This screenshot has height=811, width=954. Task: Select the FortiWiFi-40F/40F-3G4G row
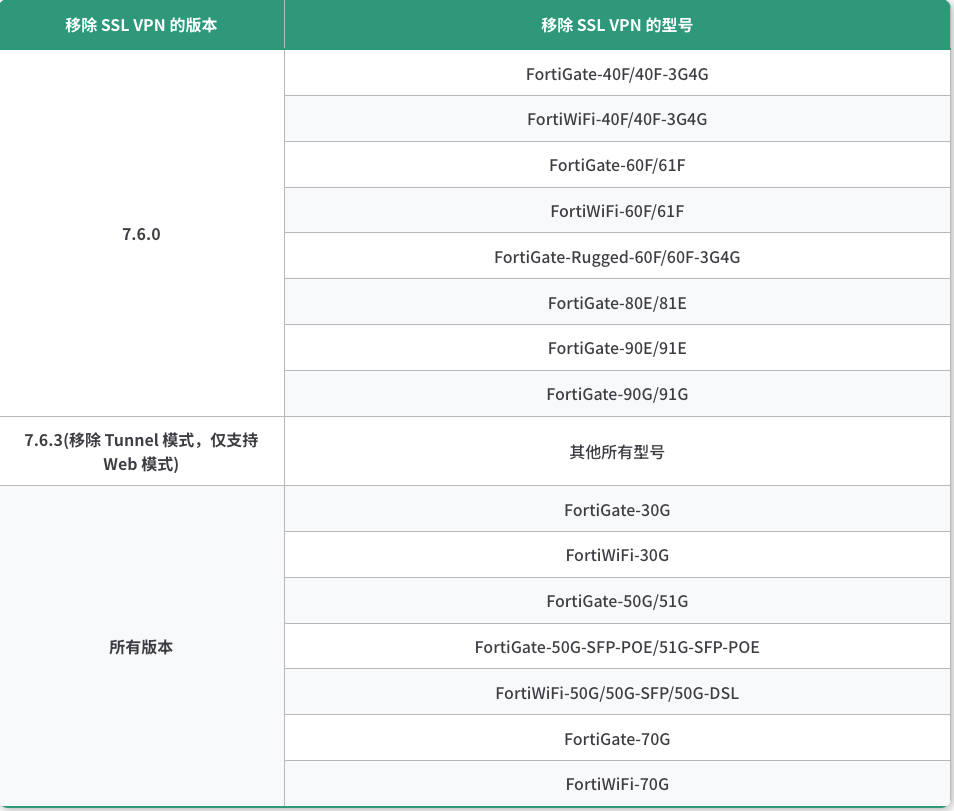pyautogui.click(x=617, y=119)
